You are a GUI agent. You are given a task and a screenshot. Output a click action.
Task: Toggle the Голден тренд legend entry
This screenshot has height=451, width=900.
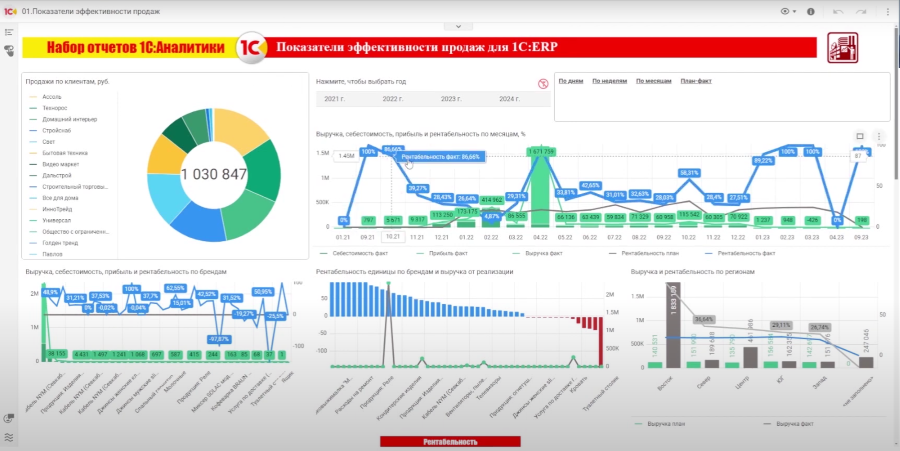pyautogui.click(x=53, y=243)
